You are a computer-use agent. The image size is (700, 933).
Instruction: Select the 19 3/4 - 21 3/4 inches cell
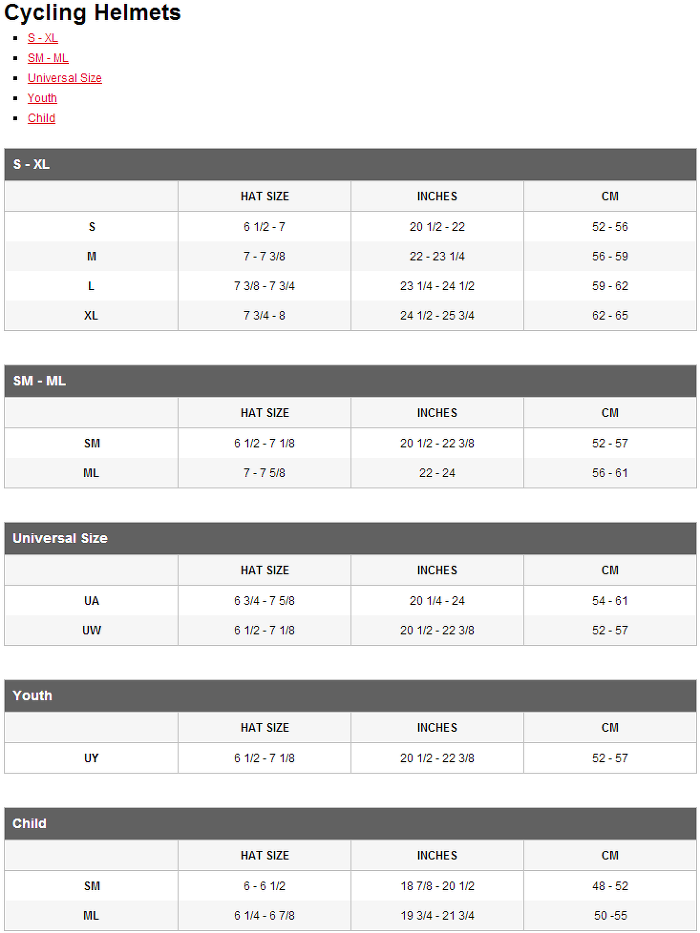[x=437, y=916]
